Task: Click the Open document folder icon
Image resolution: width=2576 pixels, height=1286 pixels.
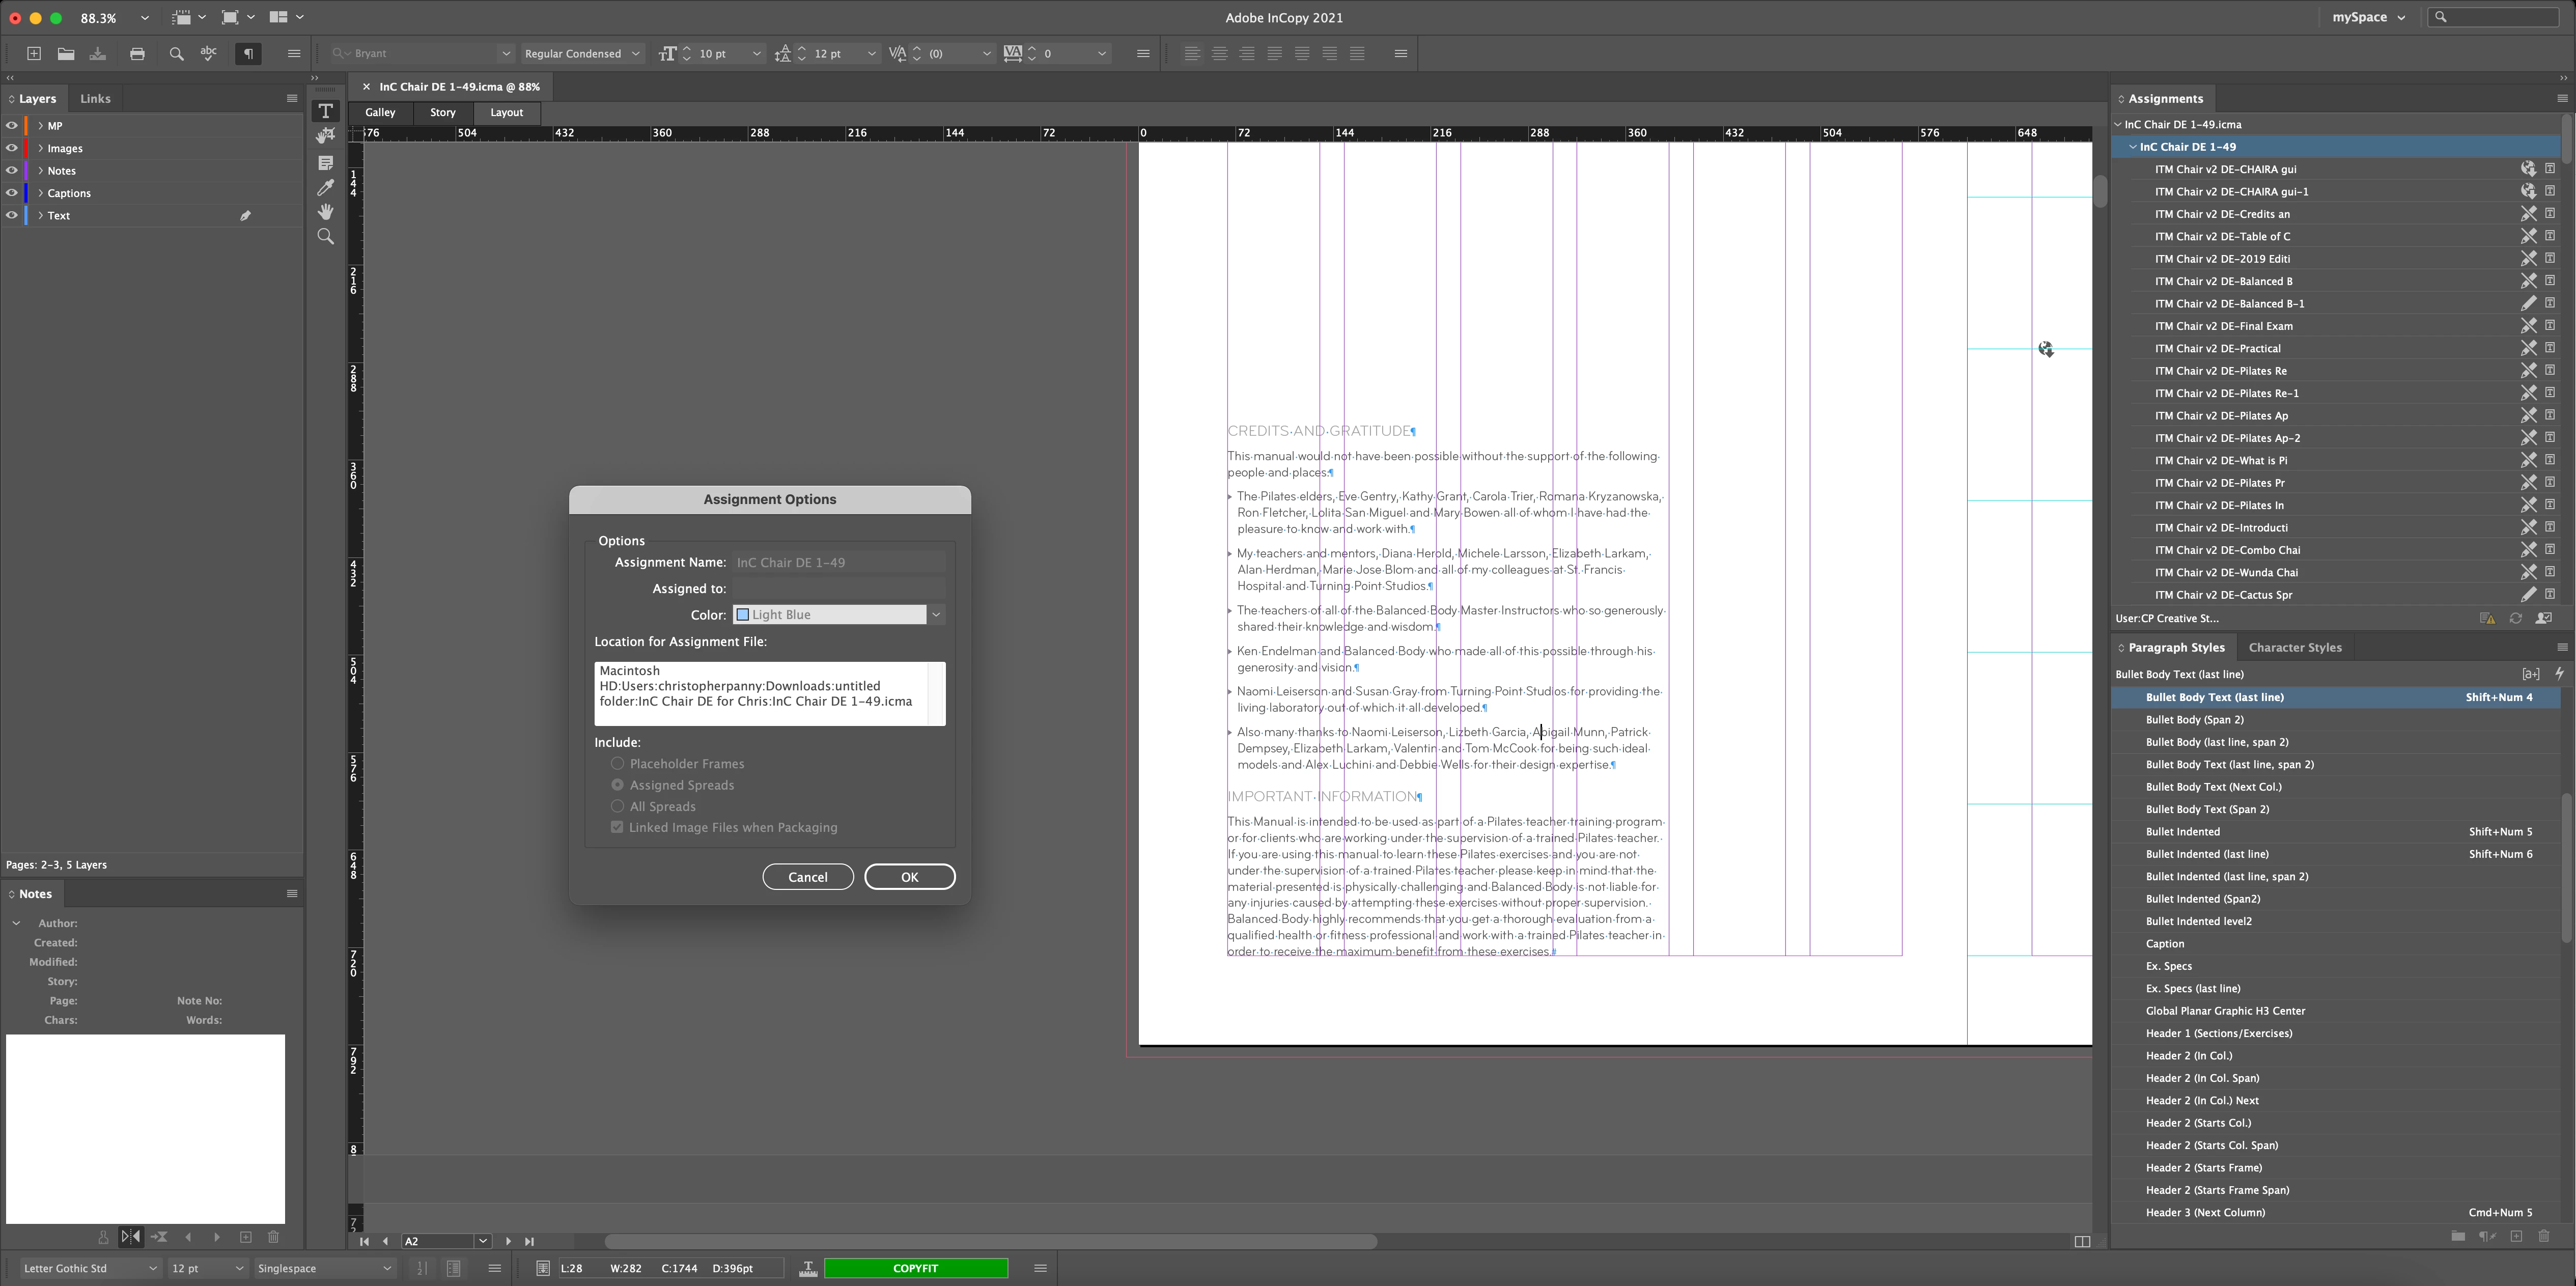Action: [x=66, y=54]
